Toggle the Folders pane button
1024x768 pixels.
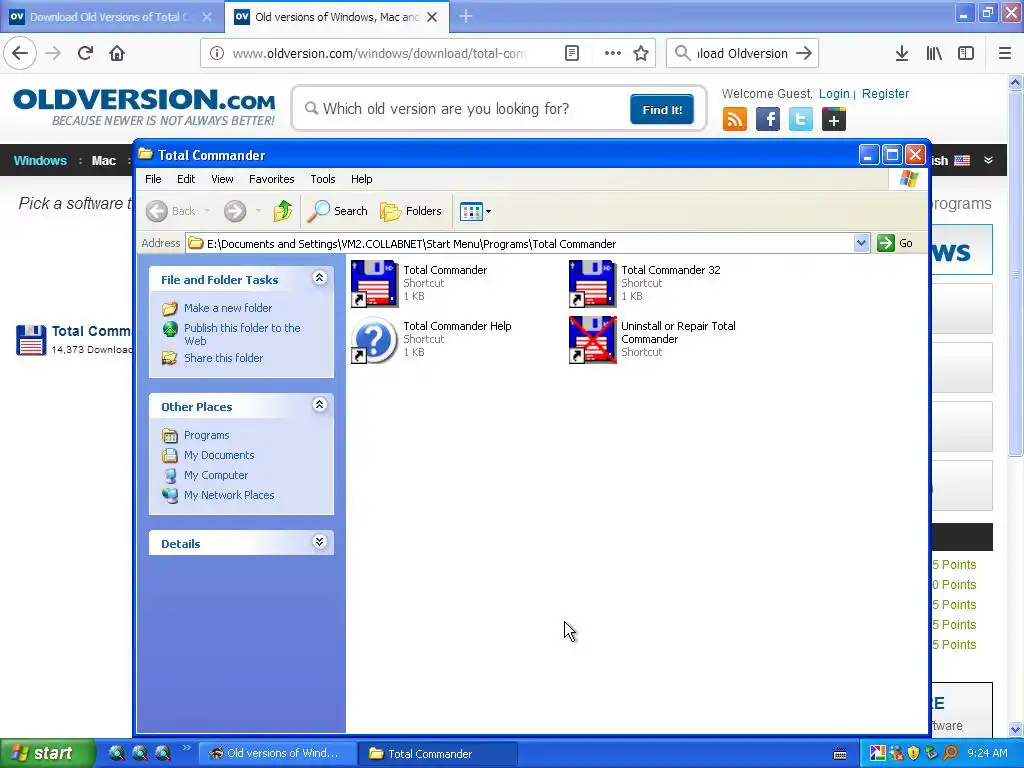(x=411, y=211)
